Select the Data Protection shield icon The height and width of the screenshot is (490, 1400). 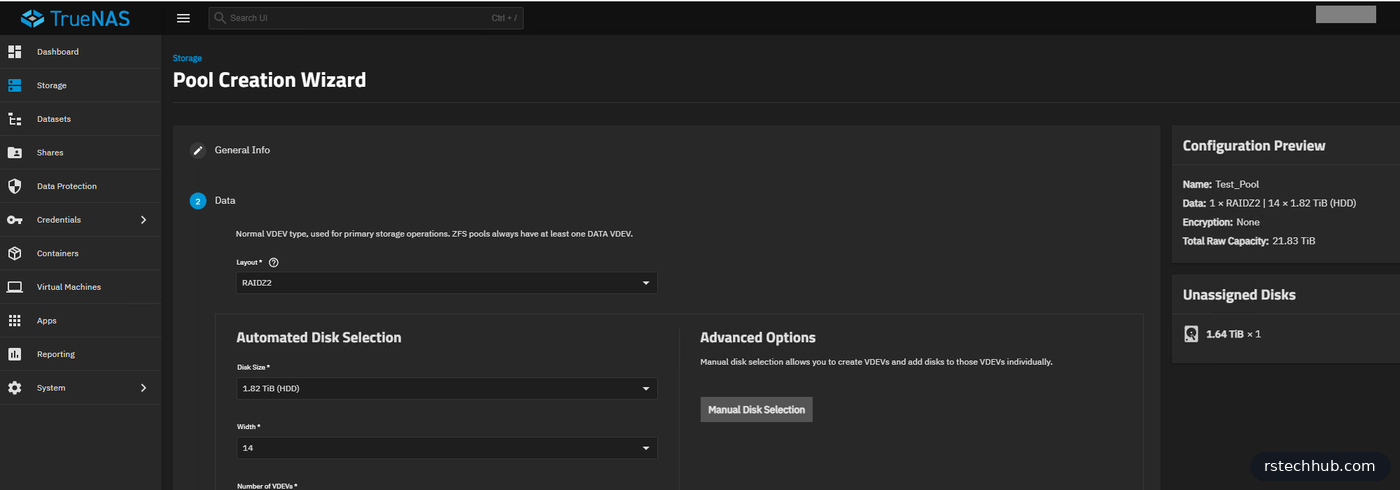coord(15,186)
